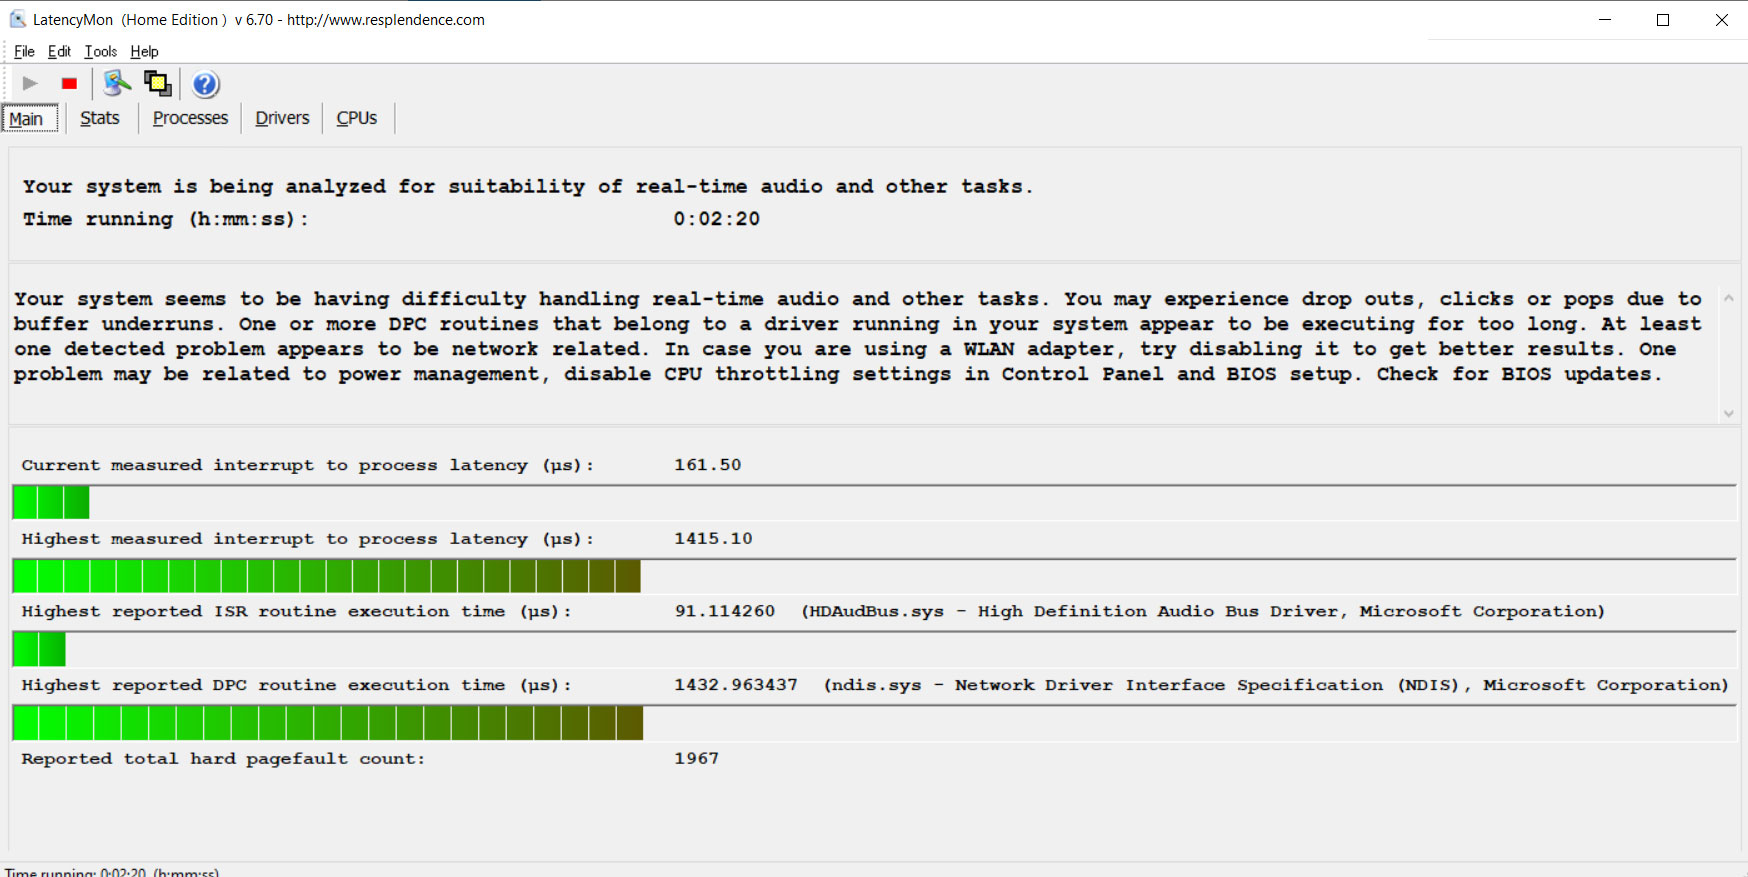Click the LatencyMon title bar app icon
Screen dimensions: 1748x877
(18, 19)
